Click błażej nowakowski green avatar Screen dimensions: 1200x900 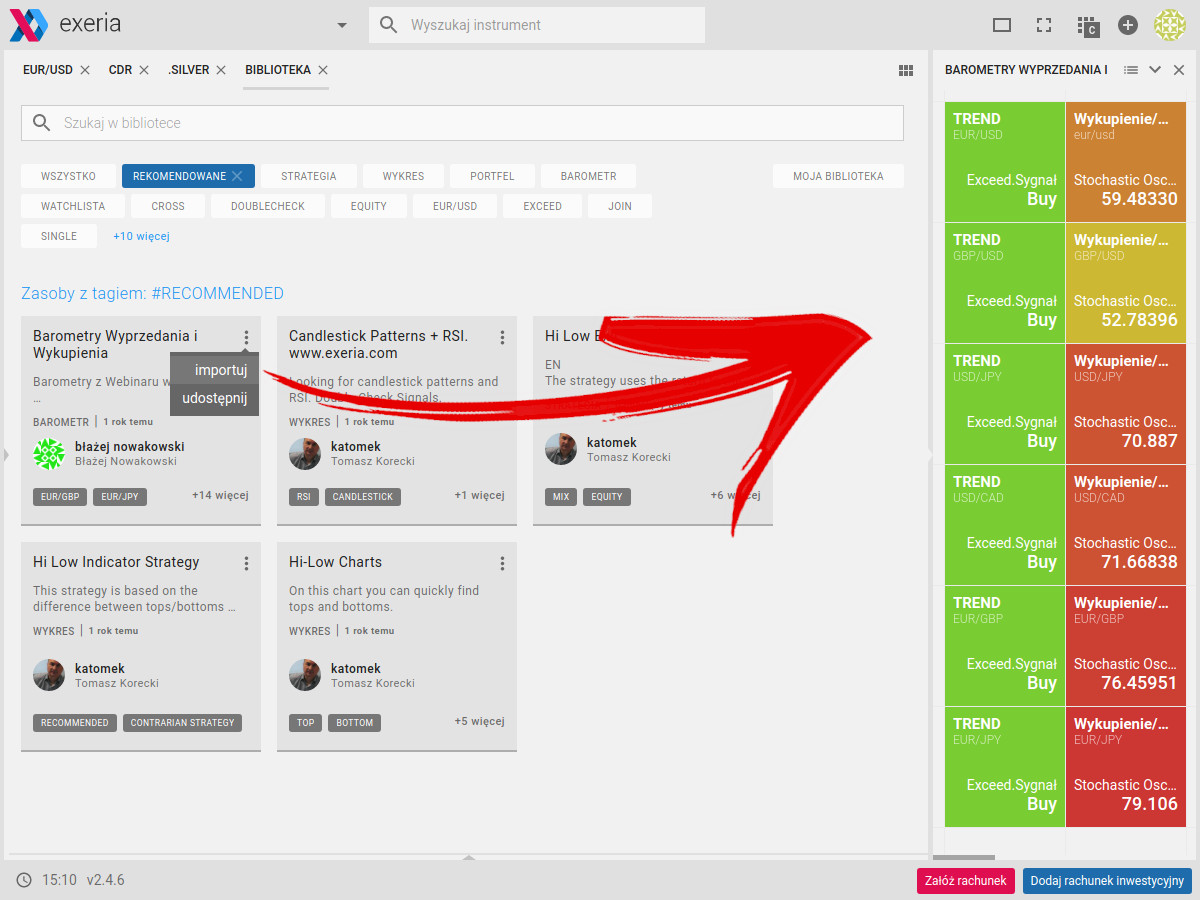(x=49, y=453)
